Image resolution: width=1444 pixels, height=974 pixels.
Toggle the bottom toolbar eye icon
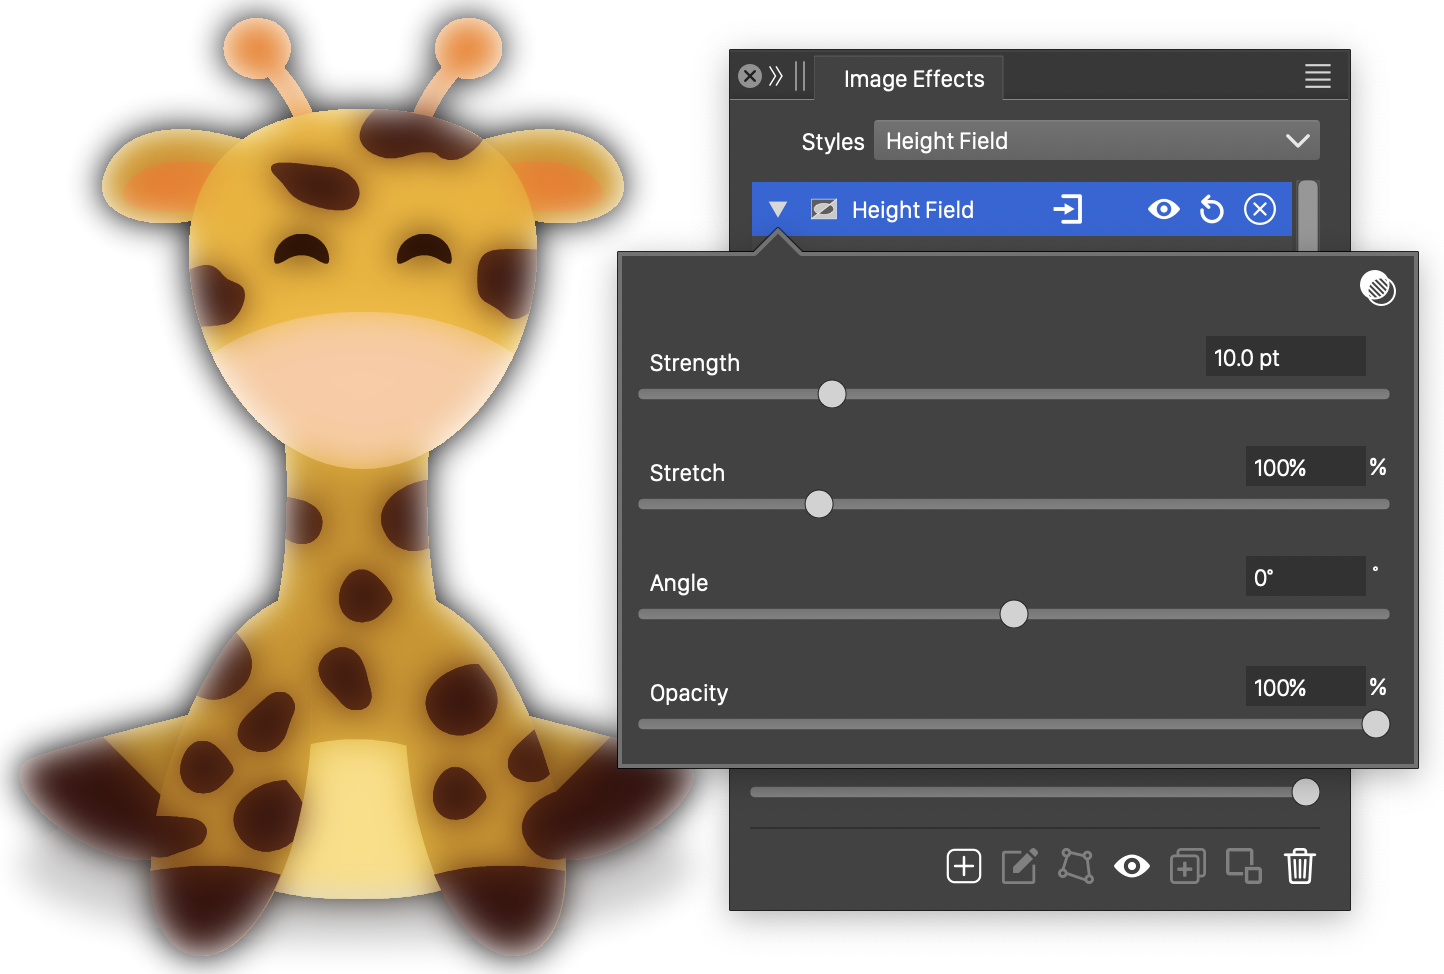point(1131,866)
